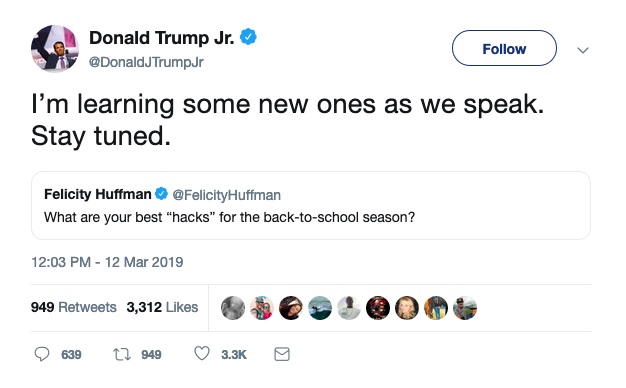Click the first liker avatar, grayscale photo

click(233, 308)
